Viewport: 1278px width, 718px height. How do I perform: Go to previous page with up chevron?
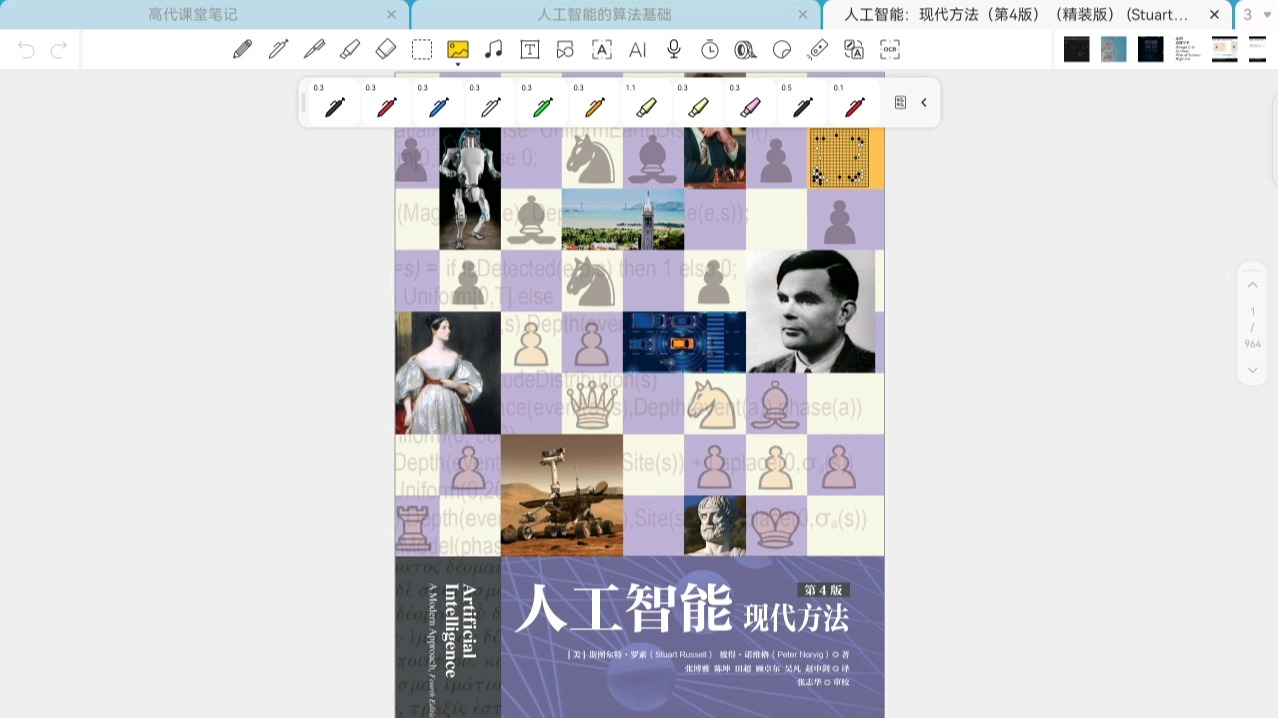coord(1252,285)
